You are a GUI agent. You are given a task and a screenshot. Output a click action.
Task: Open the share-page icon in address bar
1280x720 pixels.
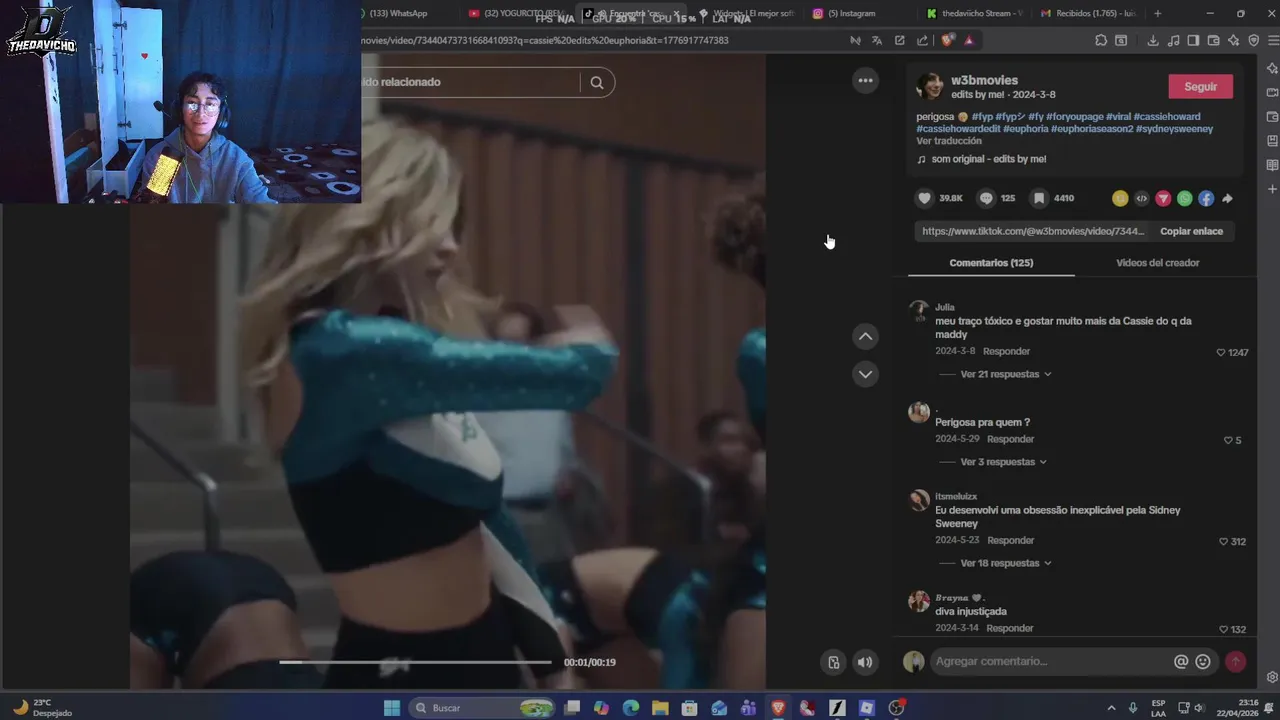pos(922,40)
